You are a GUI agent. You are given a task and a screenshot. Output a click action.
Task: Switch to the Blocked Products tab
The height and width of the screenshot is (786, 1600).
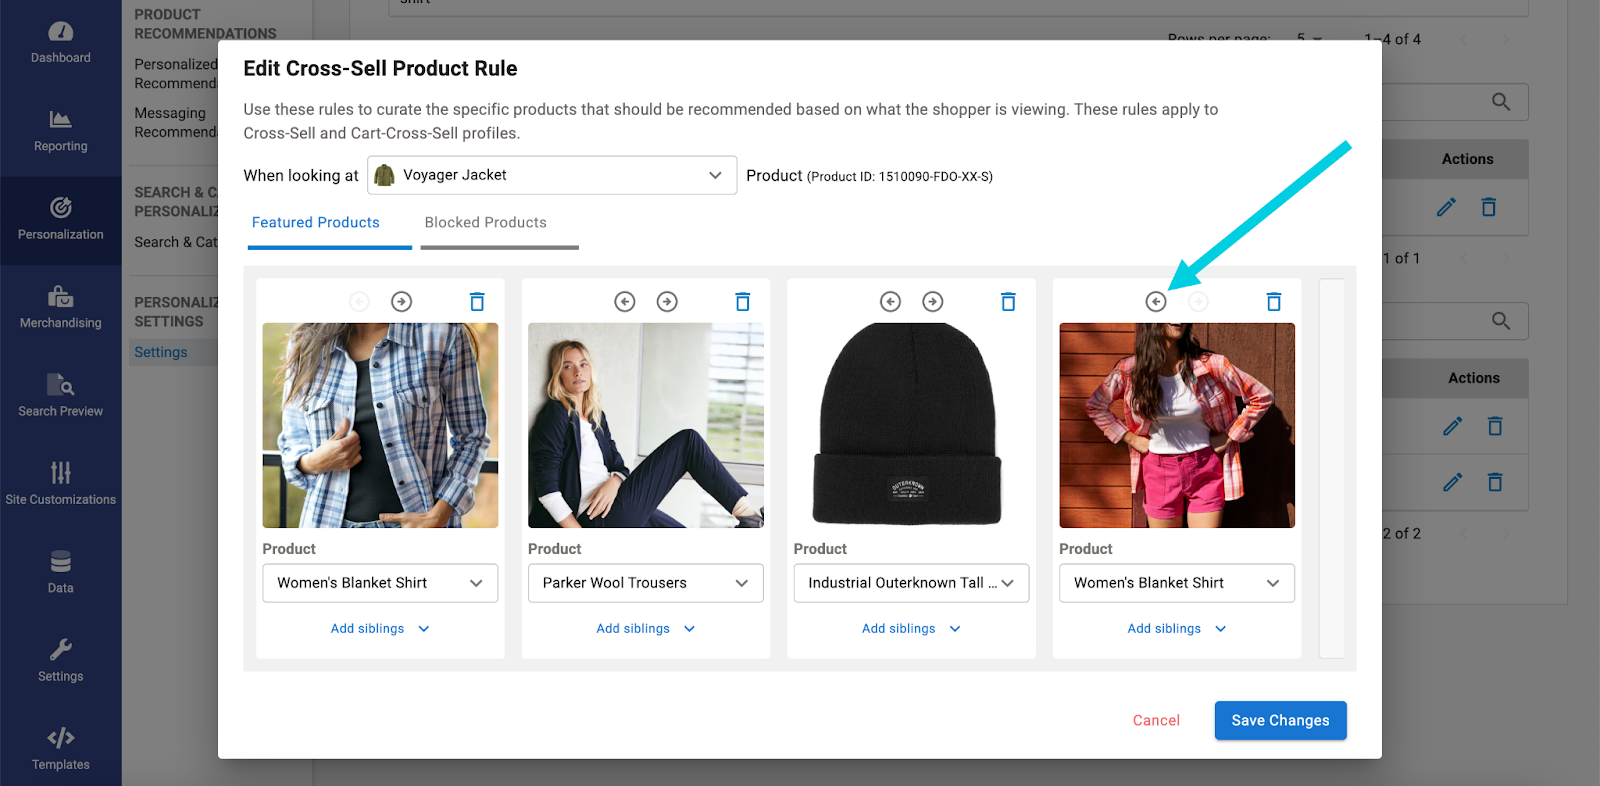(x=486, y=223)
